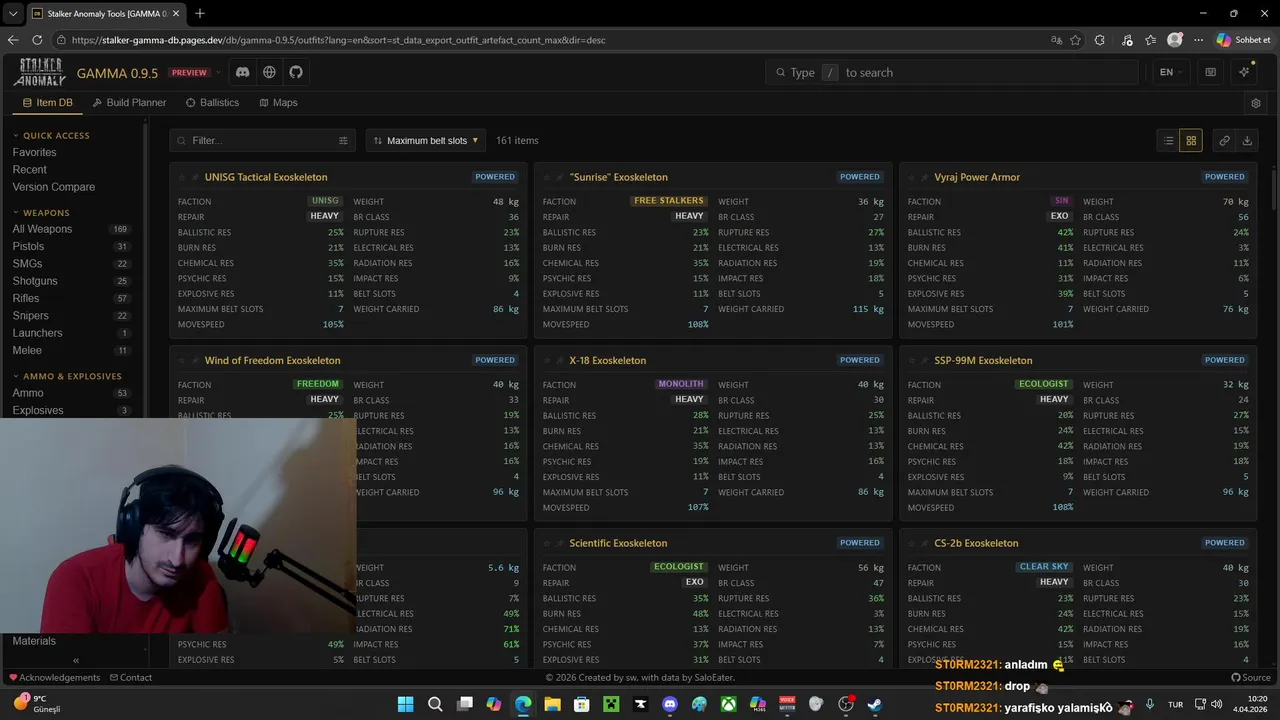Select the Stalker Anomaly Tools browser tab

coord(105,13)
